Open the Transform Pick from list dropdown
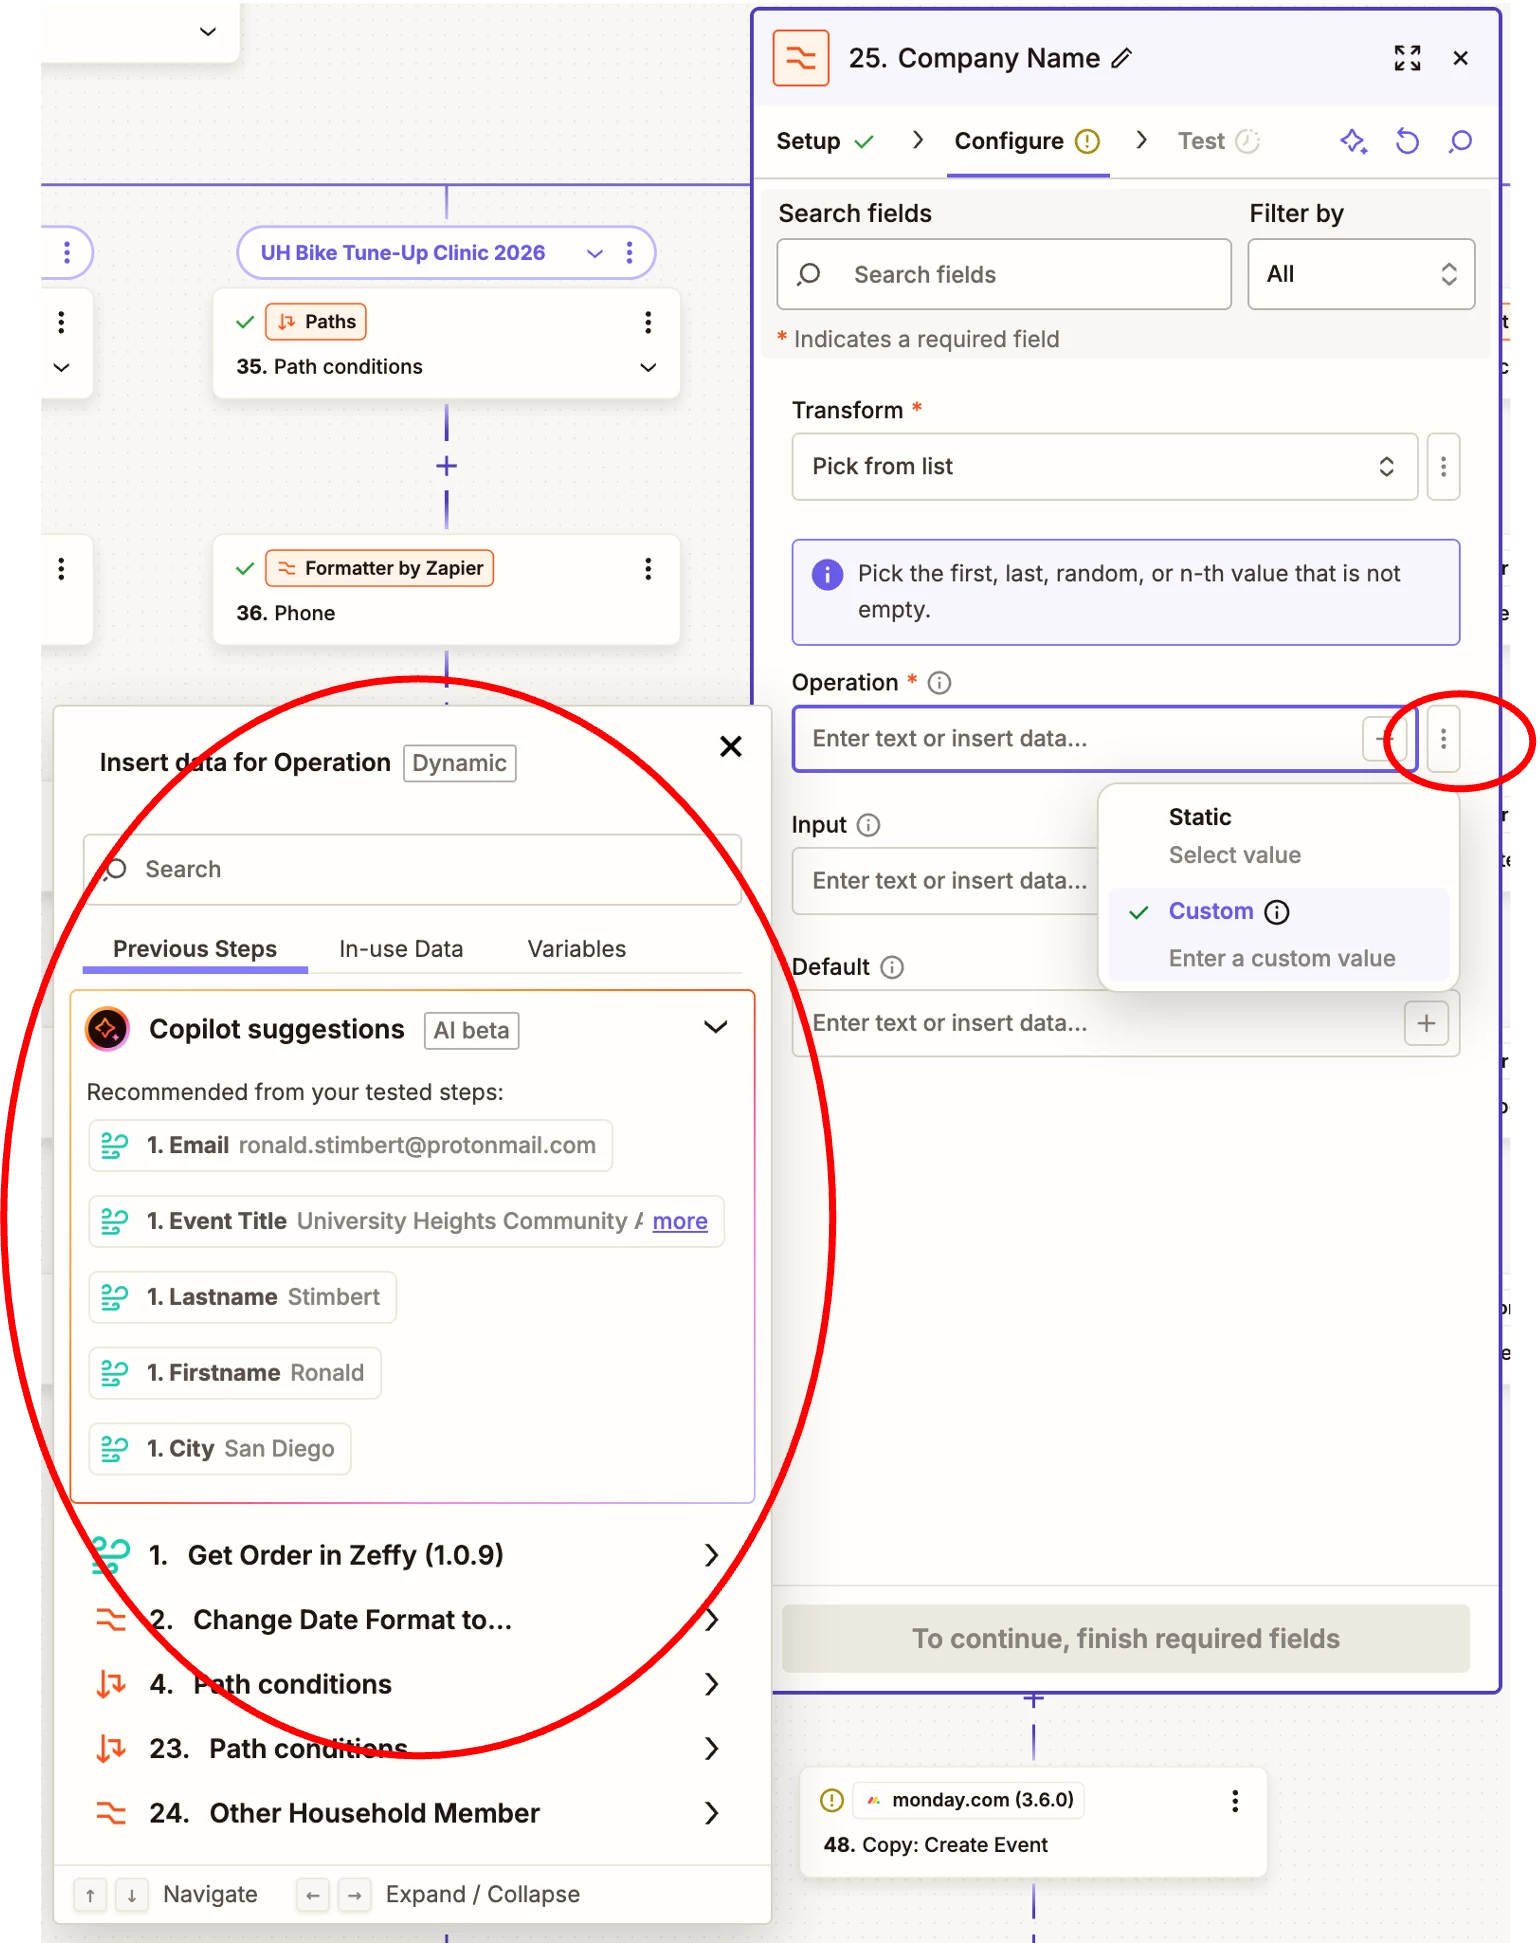This screenshot has width=1540, height=1943. point(1104,467)
